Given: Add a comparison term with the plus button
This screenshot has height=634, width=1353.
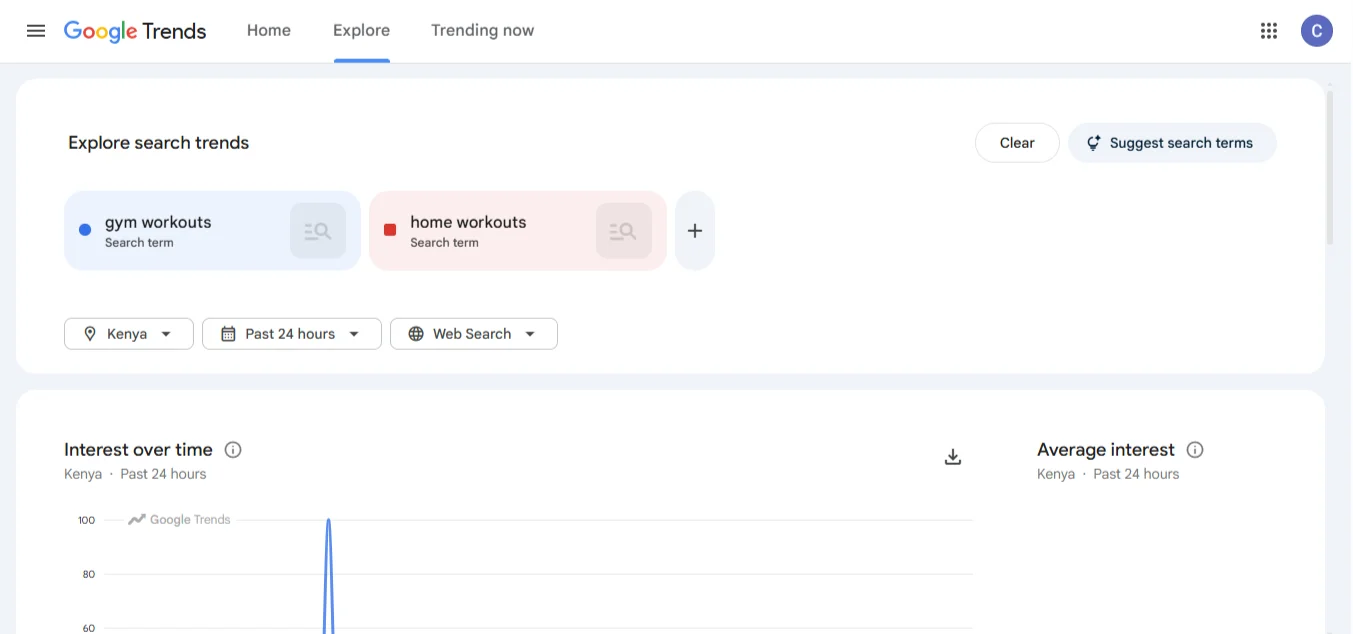Looking at the screenshot, I should point(695,231).
